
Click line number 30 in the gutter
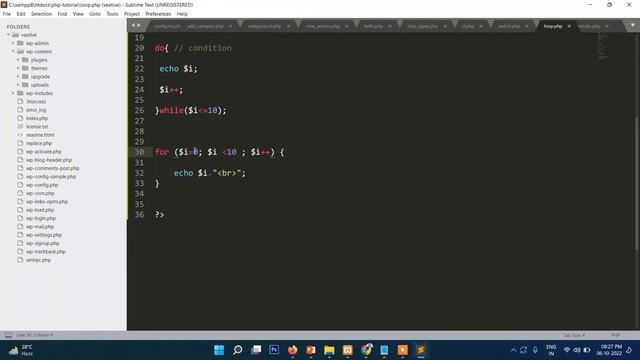point(139,152)
